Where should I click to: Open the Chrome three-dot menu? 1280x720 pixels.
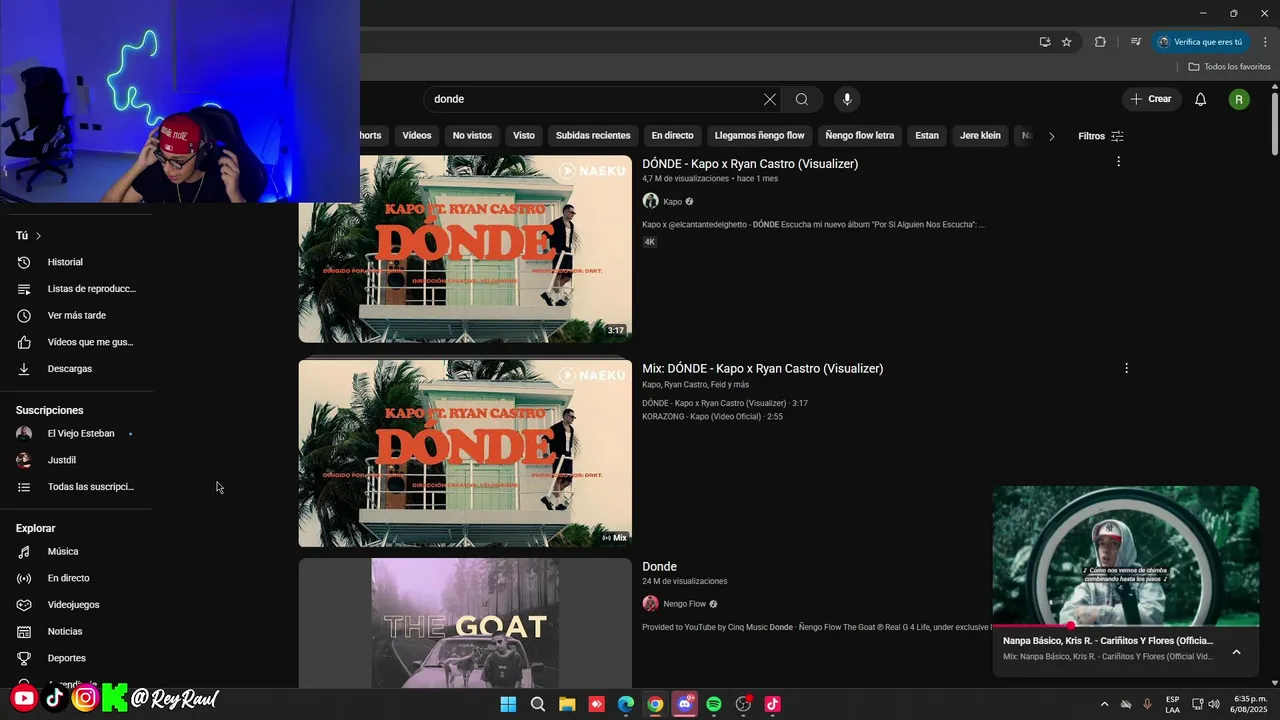[1265, 42]
